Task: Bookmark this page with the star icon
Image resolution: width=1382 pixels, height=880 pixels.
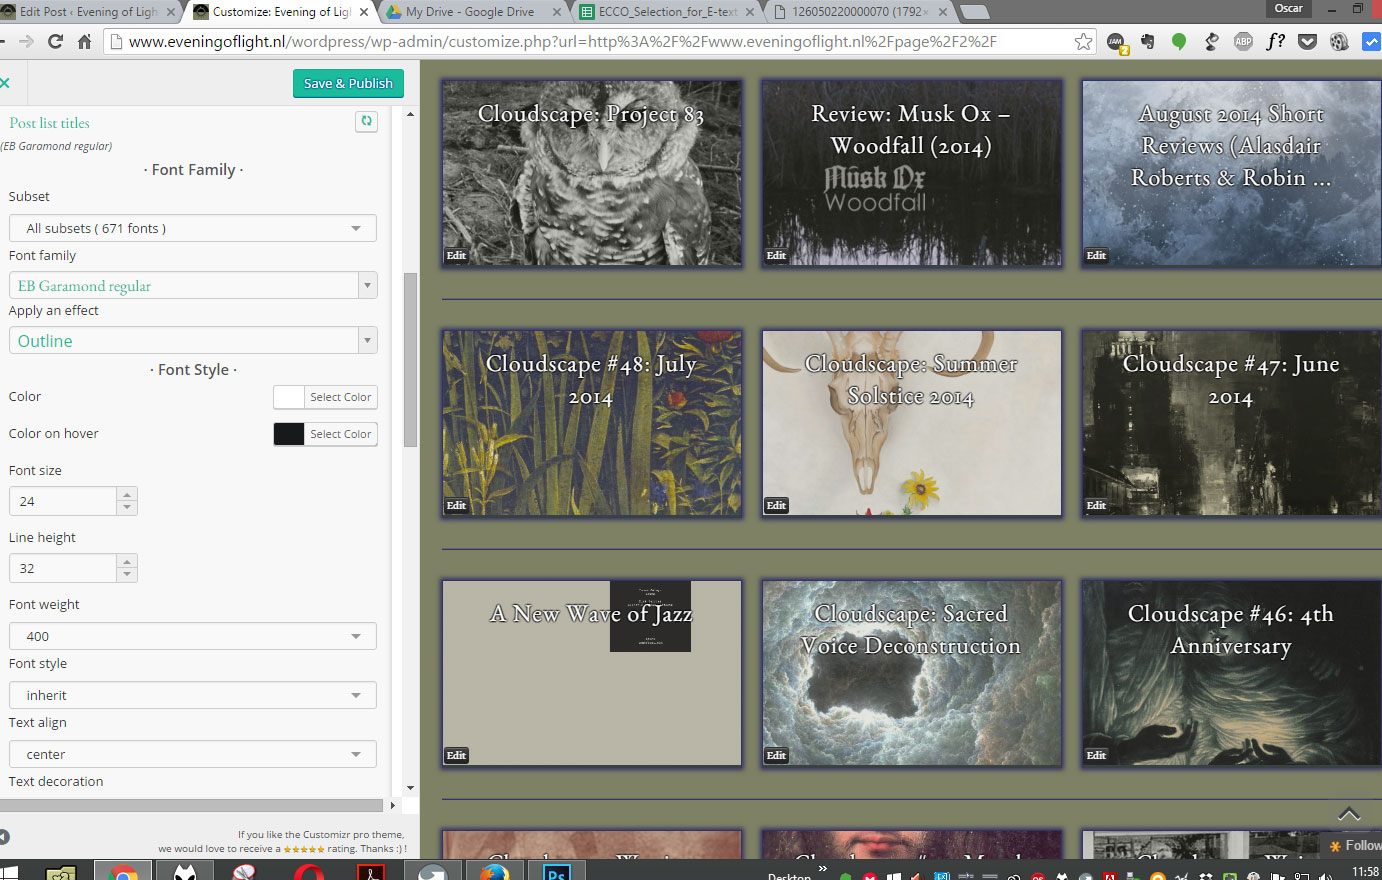Action: 1083,42
